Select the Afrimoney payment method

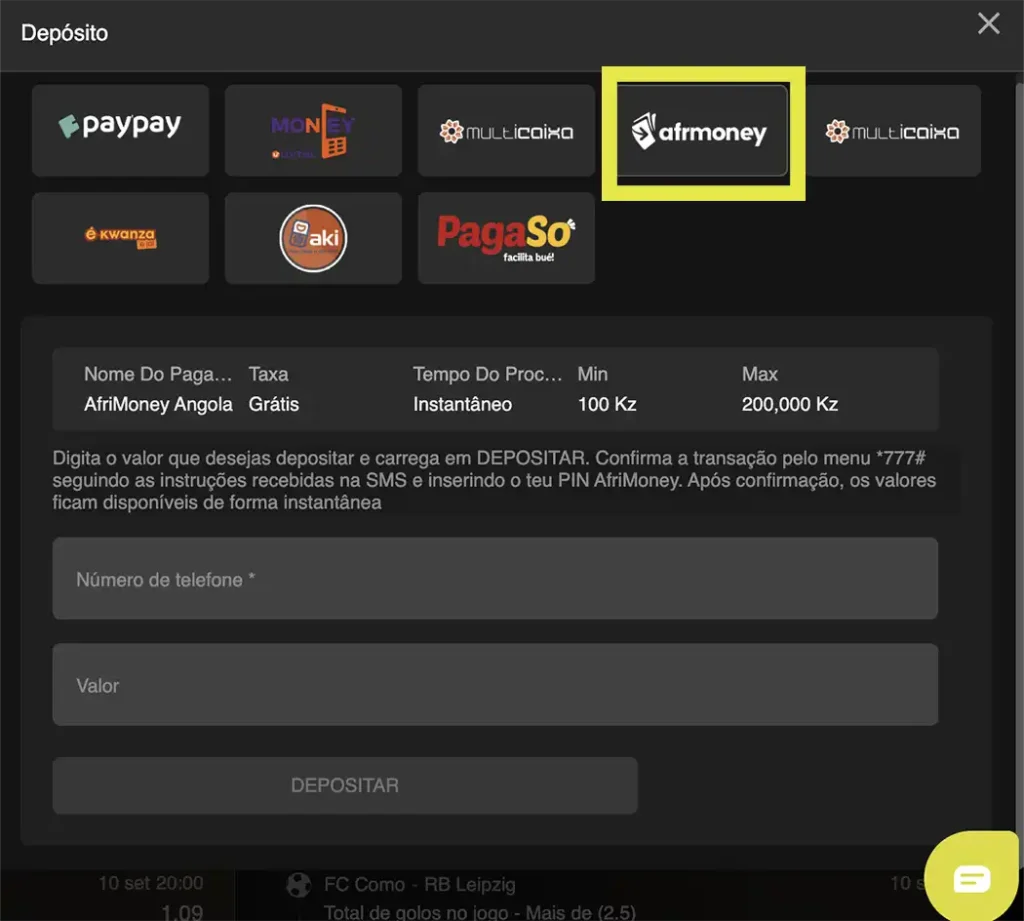703,131
